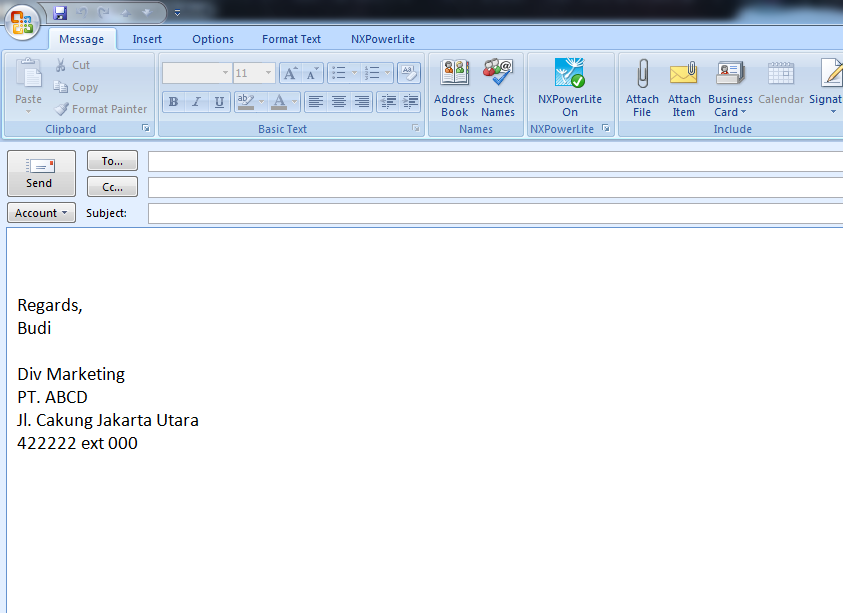The height and width of the screenshot is (613, 843).
Task: Click the Send button
Action: tap(41, 172)
